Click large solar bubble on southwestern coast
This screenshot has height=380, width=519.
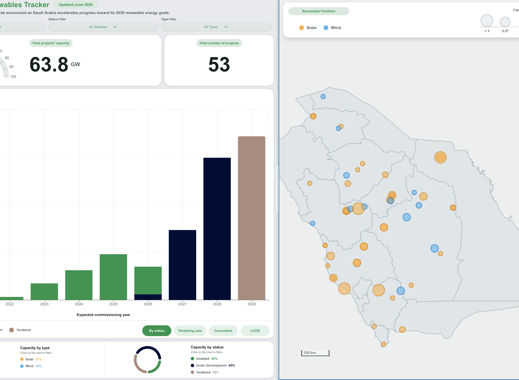pyautogui.click(x=344, y=288)
